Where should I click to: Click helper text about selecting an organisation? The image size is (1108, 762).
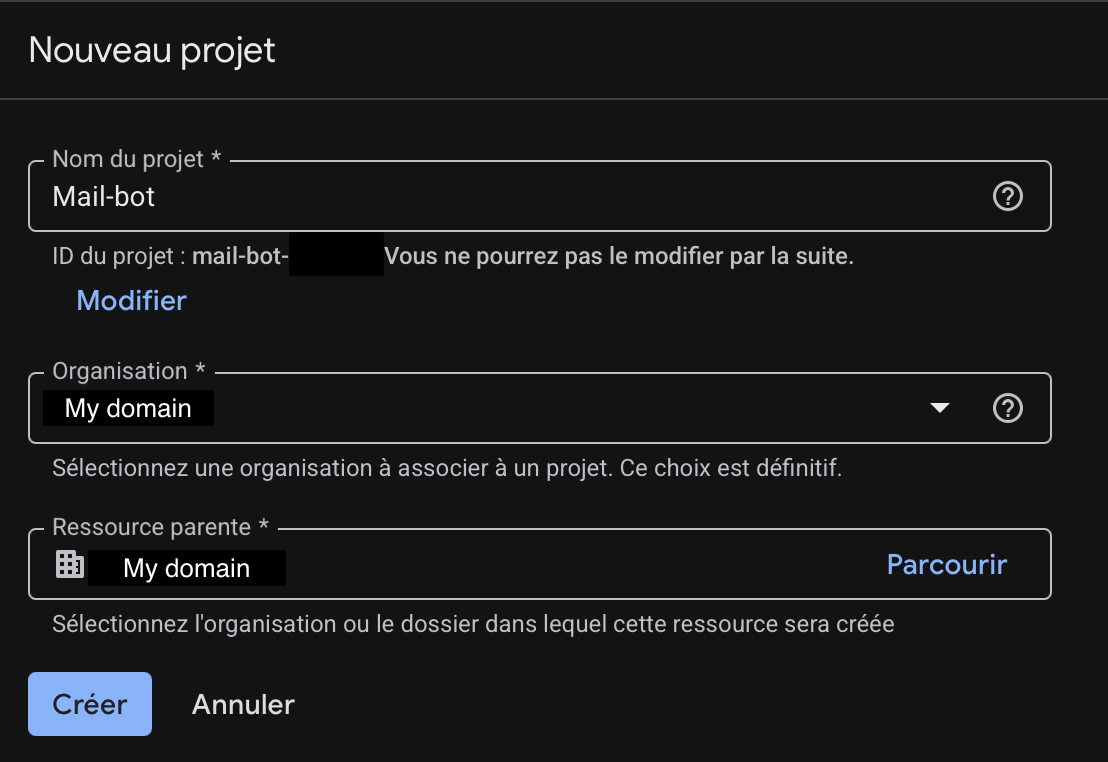pyautogui.click(x=447, y=468)
